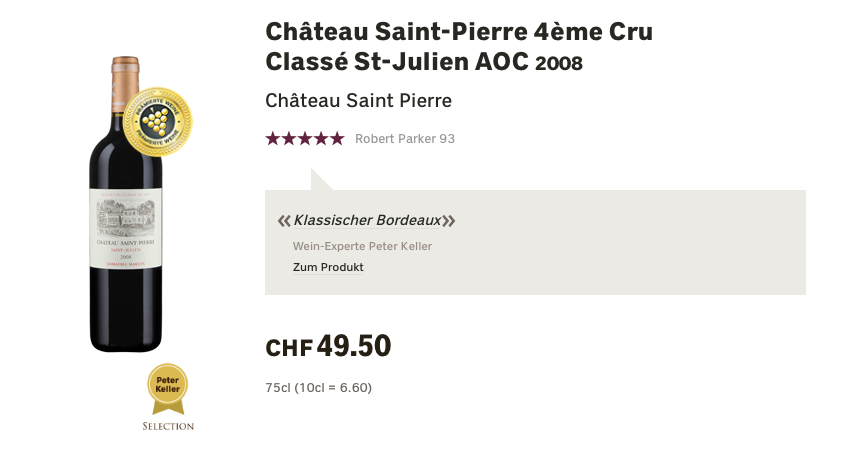Click the Robert Parker 93 rating text
858x459 pixels.
[405, 139]
